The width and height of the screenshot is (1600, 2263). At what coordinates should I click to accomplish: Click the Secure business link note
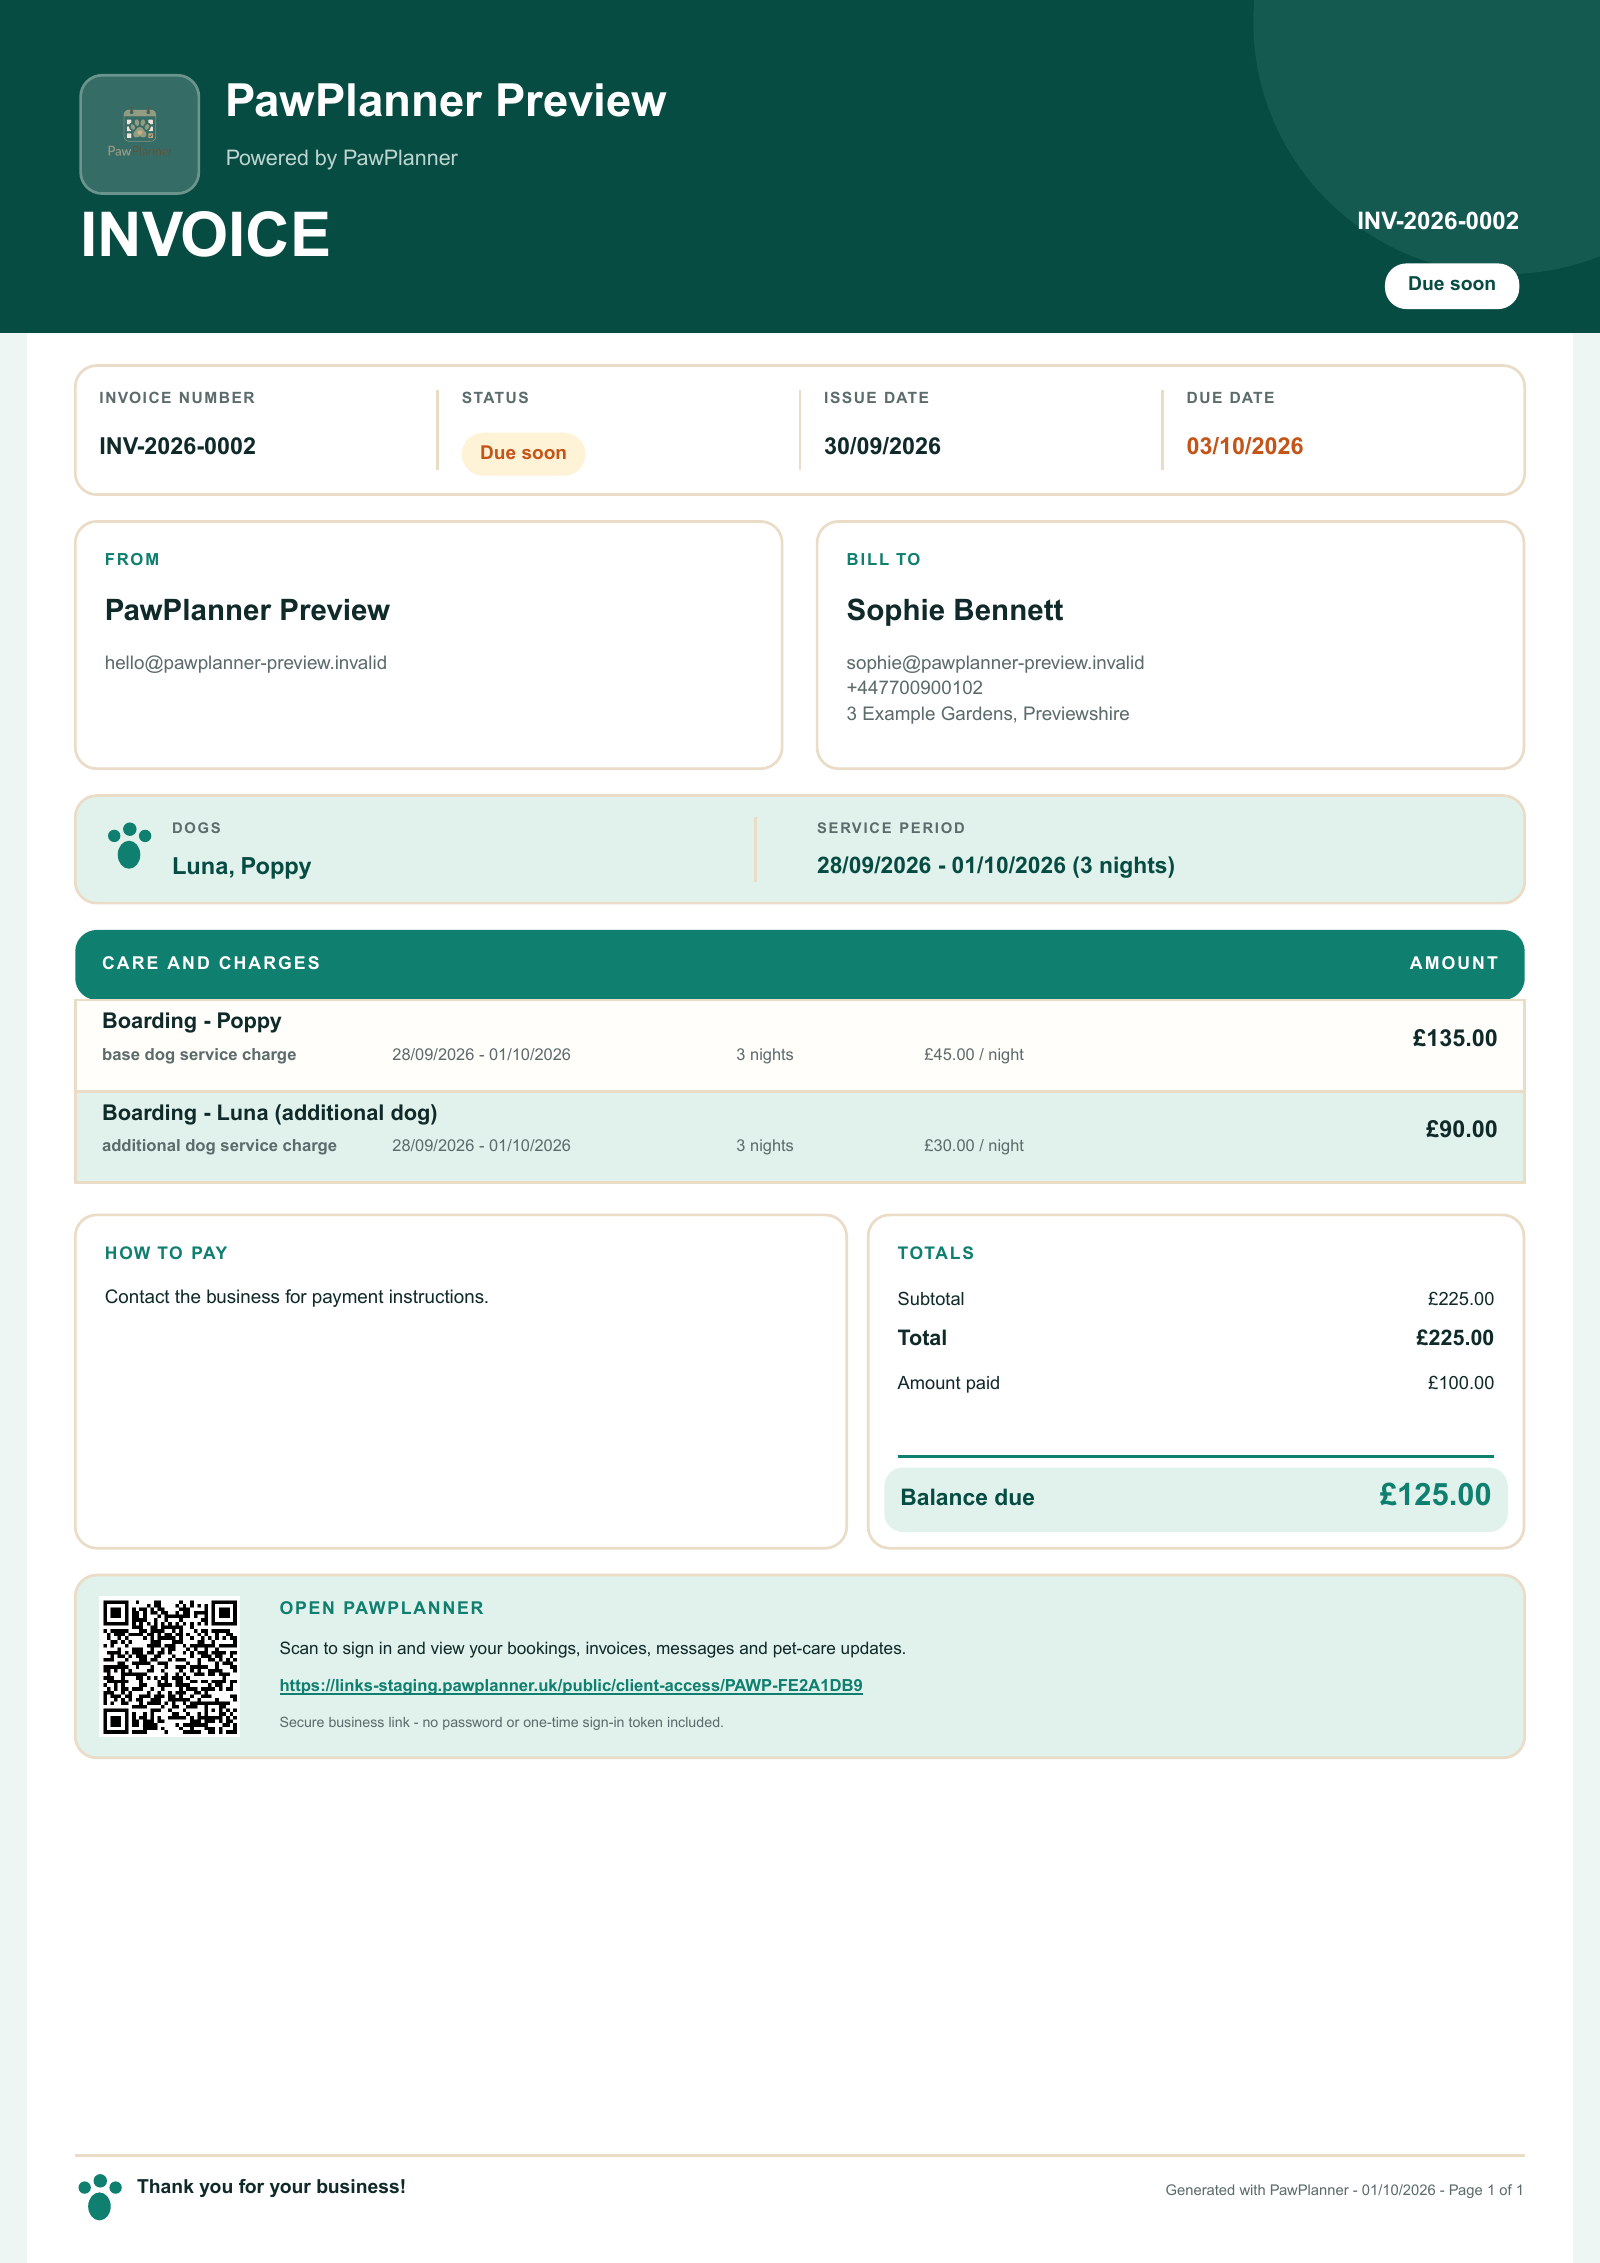click(x=501, y=1722)
